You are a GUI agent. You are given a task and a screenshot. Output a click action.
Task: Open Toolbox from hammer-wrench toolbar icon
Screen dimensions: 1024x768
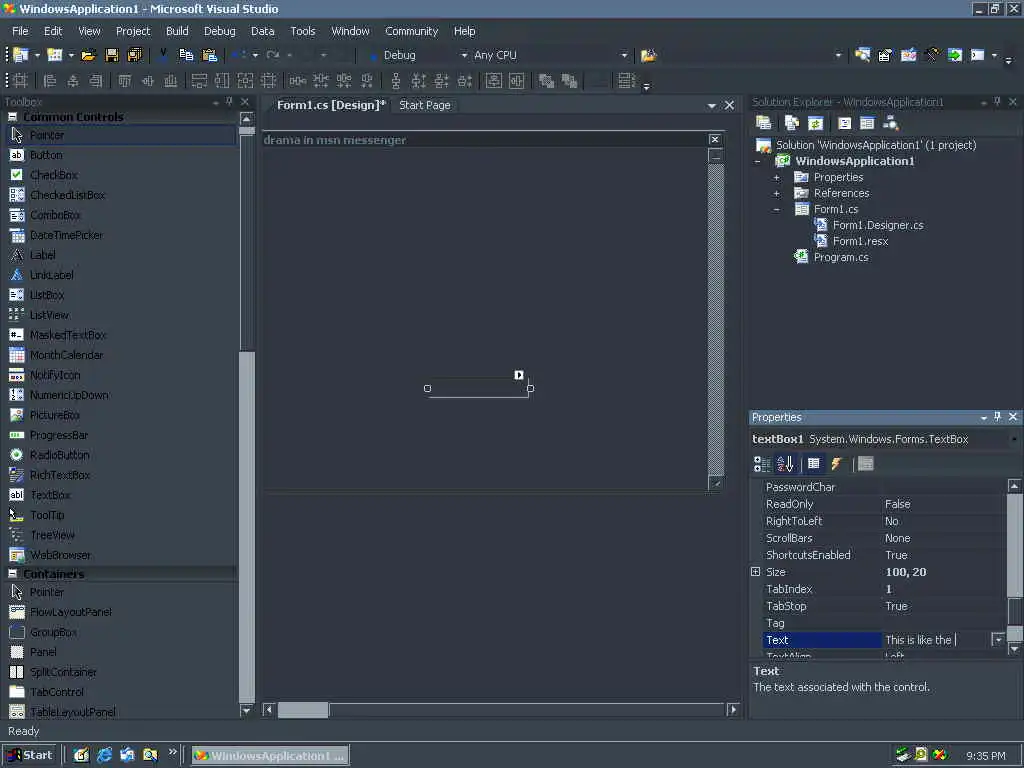[x=932, y=56]
